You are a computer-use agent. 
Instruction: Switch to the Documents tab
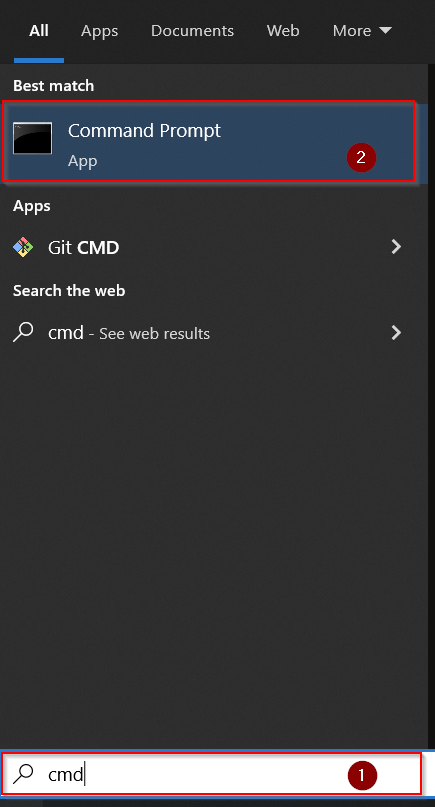pos(192,31)
